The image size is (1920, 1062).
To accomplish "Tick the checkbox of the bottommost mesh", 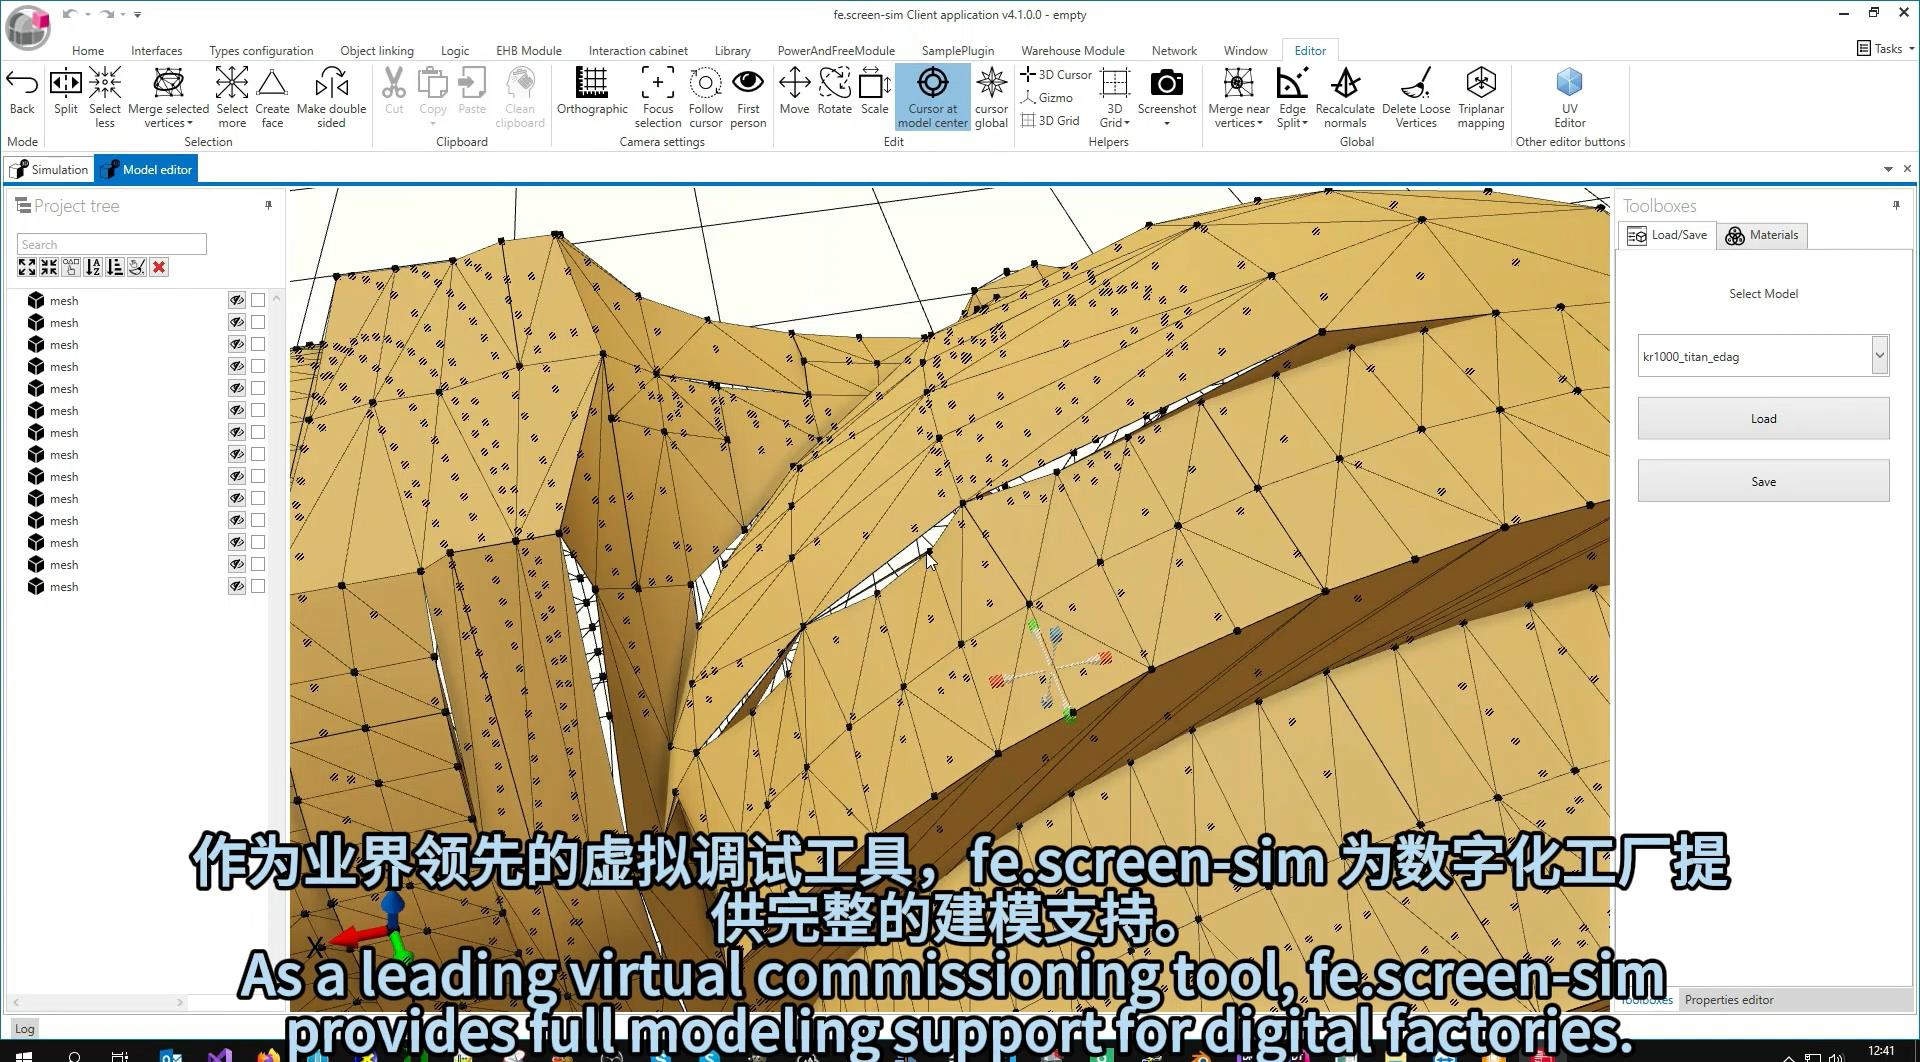I will click(x=258, y=586).
